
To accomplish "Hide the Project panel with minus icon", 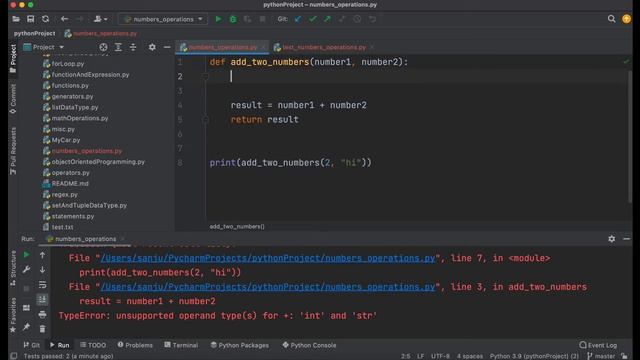I will [x=167, y=47].
